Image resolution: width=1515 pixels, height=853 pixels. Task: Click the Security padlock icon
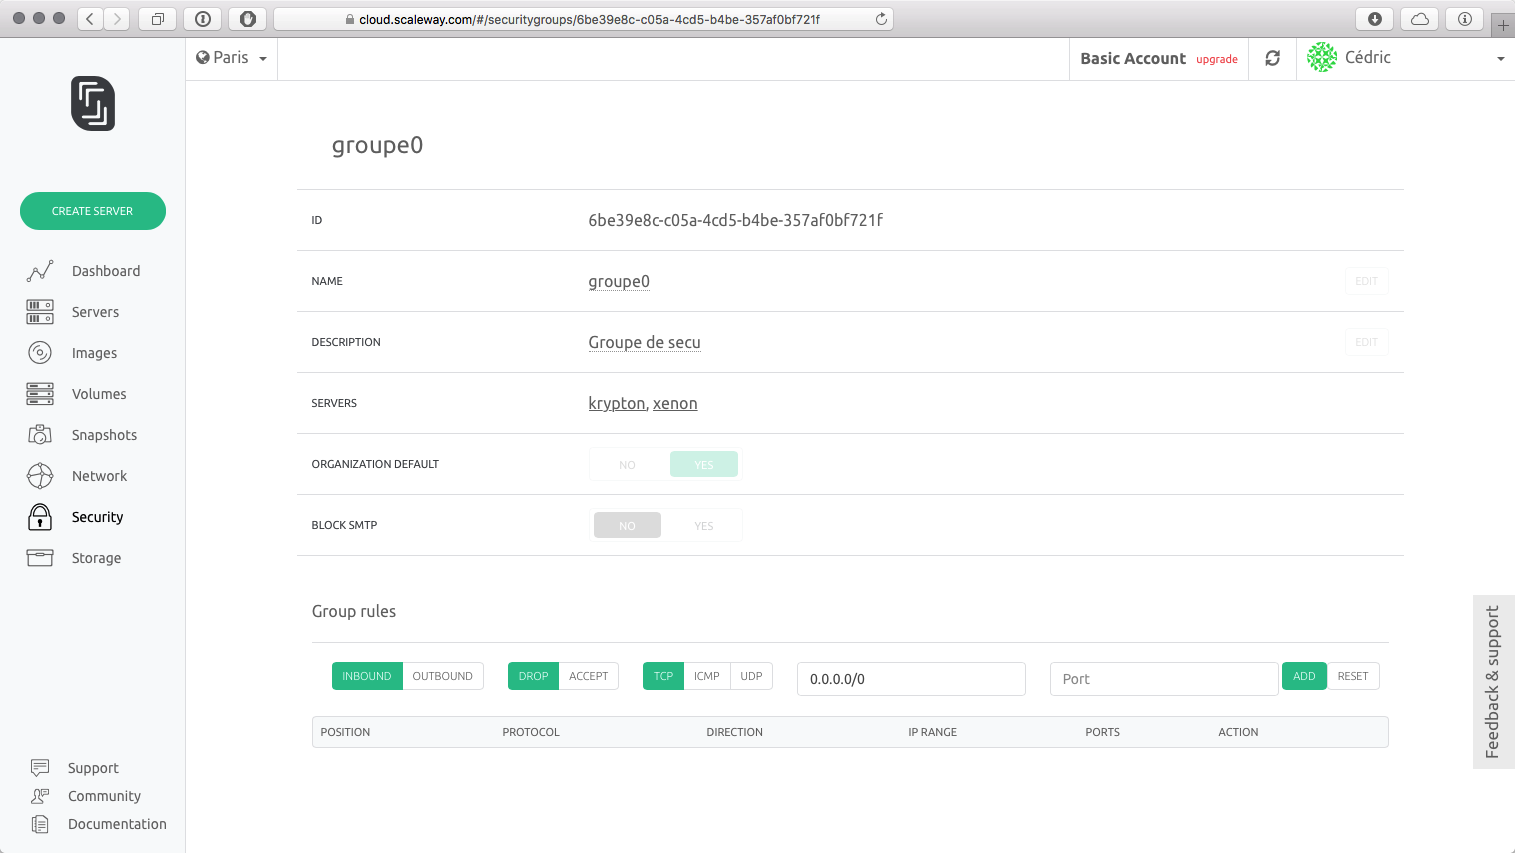tap(40, 517)
